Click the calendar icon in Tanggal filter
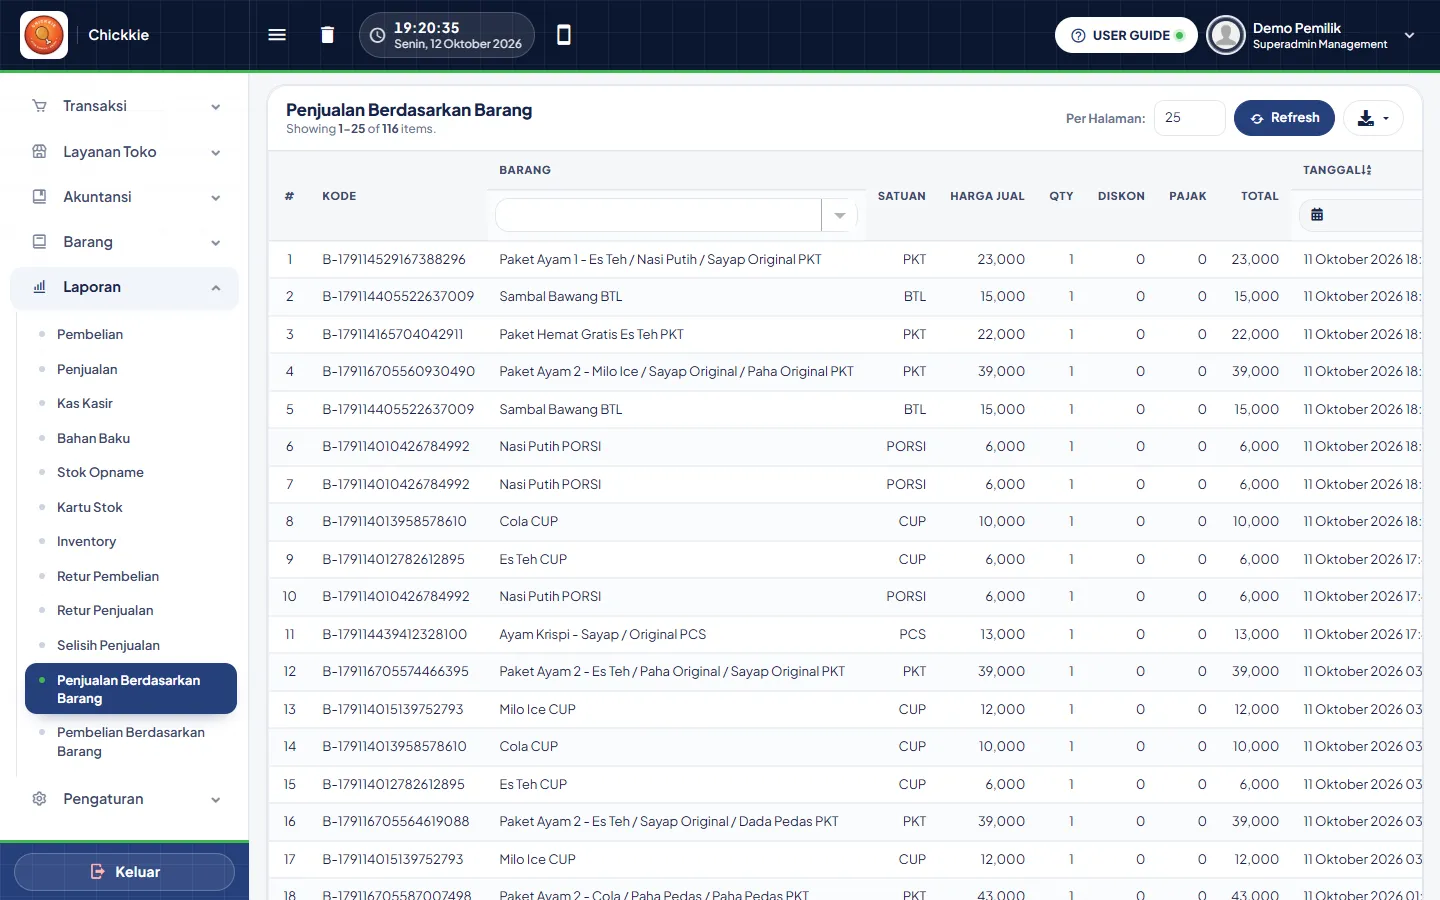Screen dimensions: 1440x900 point(1317,215)
